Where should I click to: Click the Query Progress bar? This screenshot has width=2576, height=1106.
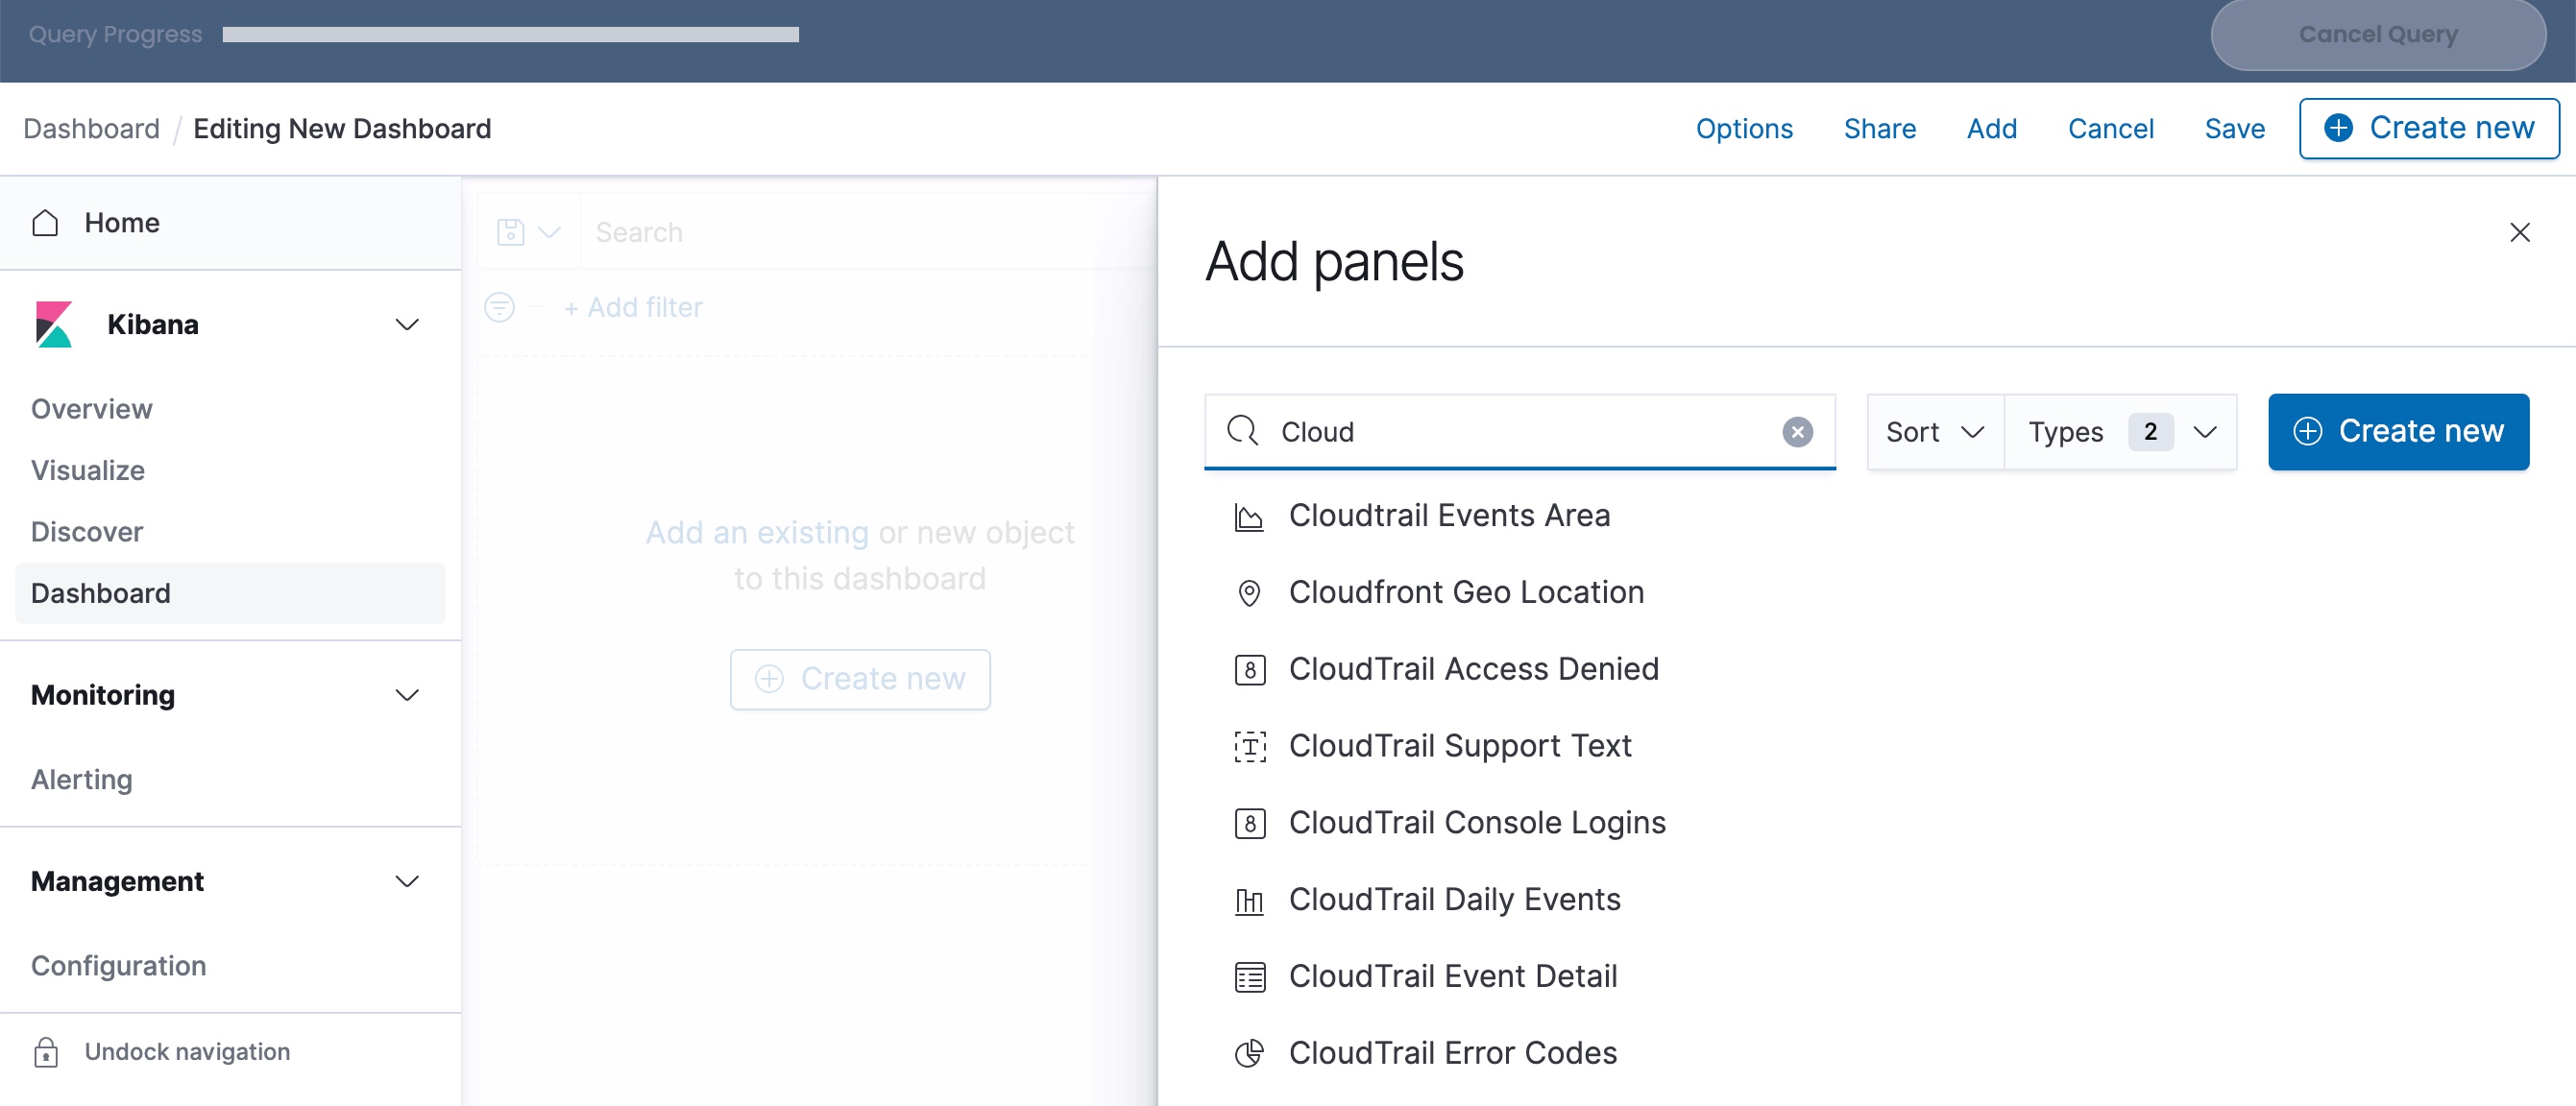(510, 34)
